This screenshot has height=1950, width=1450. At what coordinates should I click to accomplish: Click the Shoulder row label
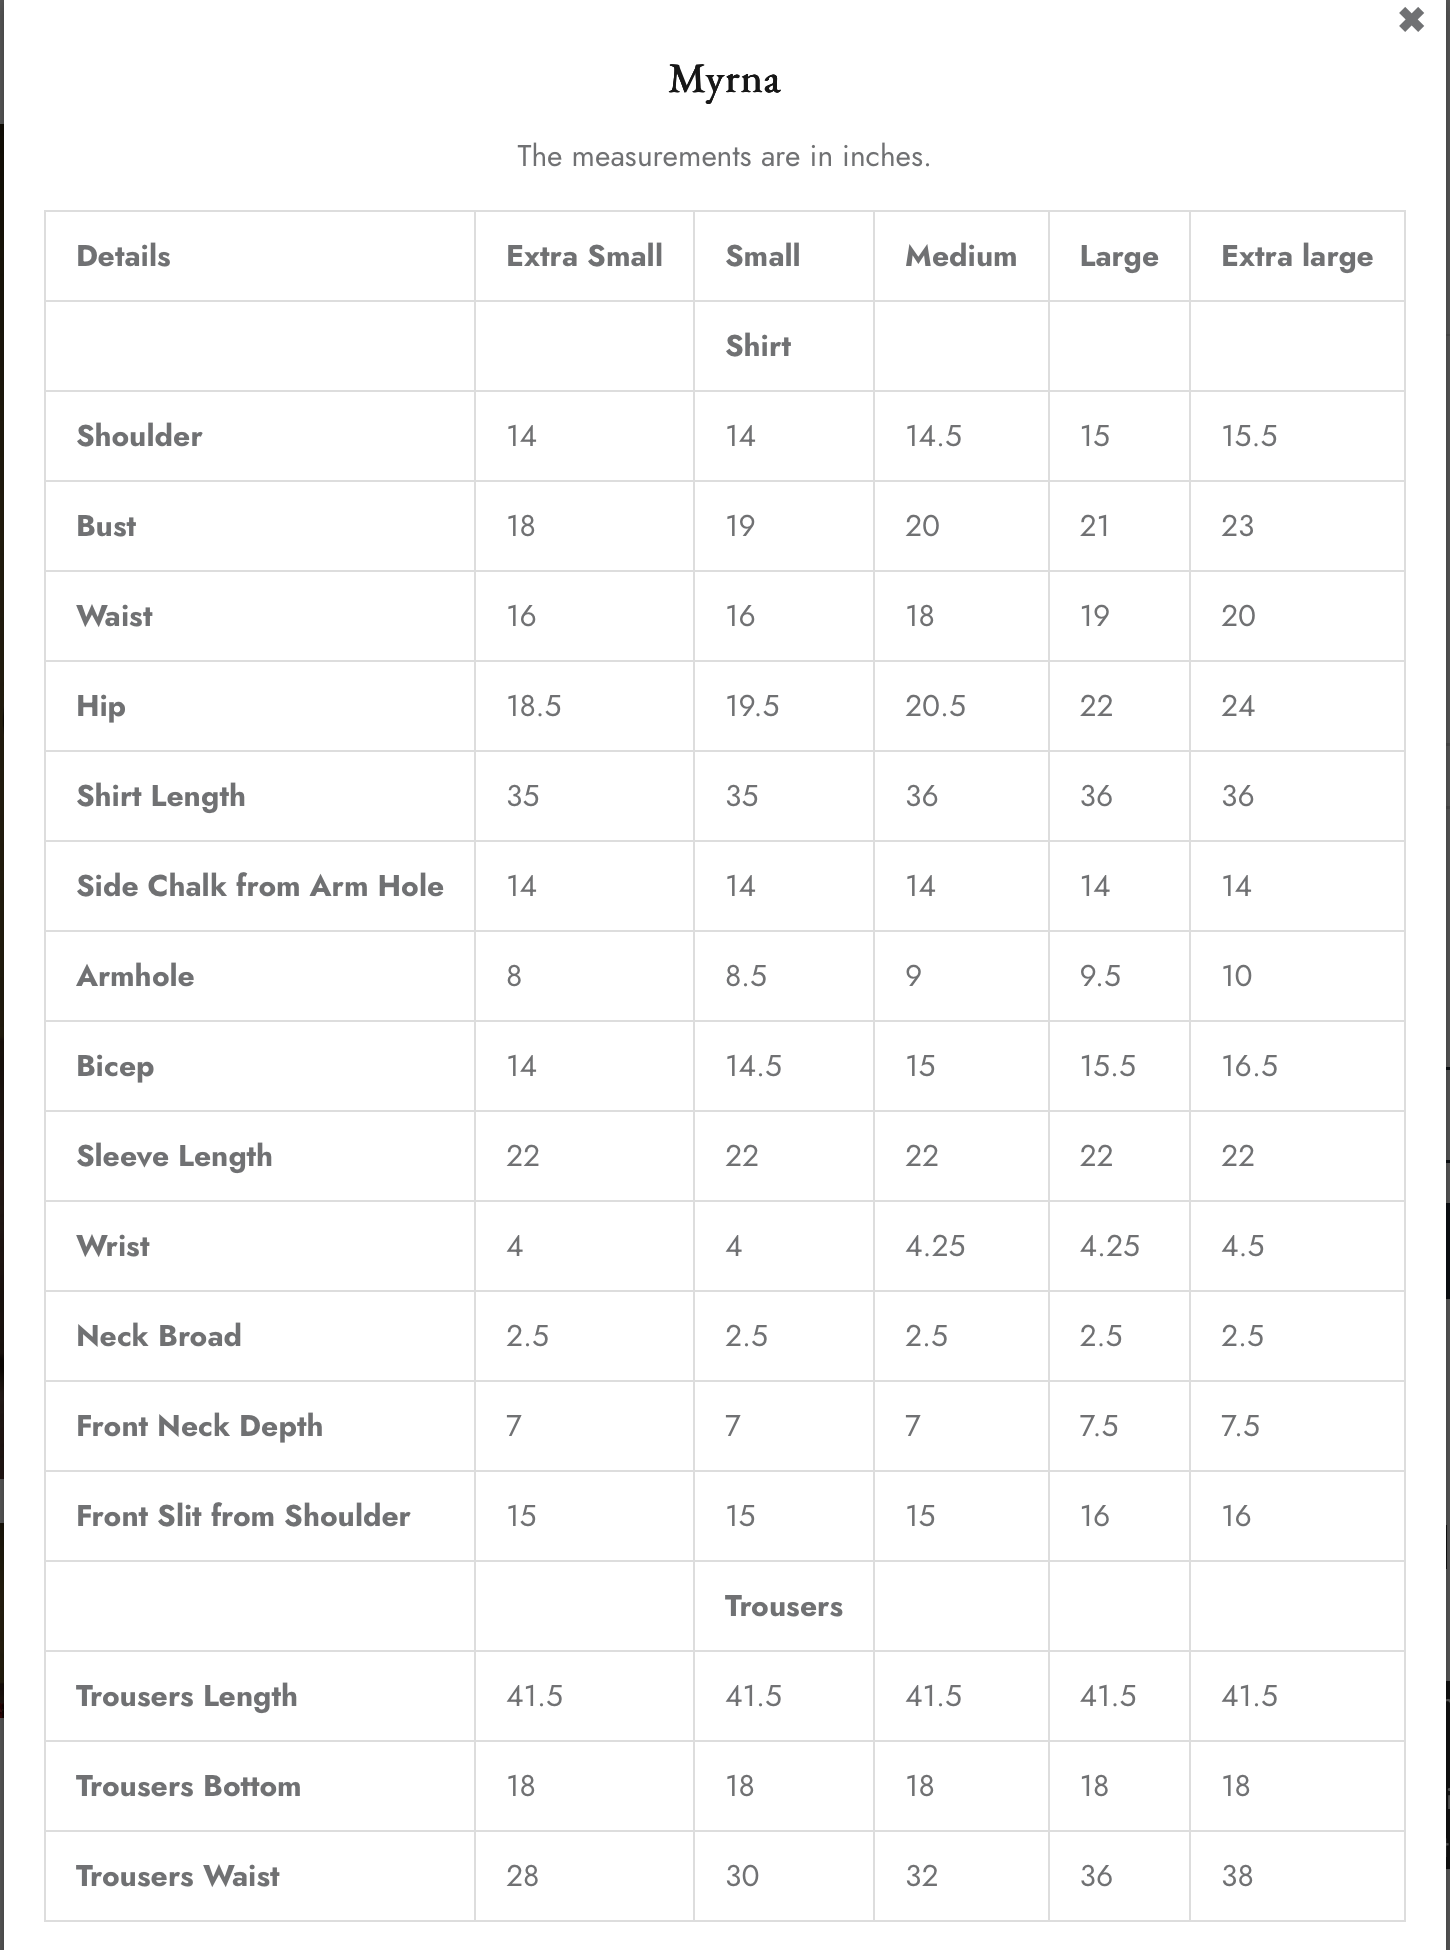139,436
